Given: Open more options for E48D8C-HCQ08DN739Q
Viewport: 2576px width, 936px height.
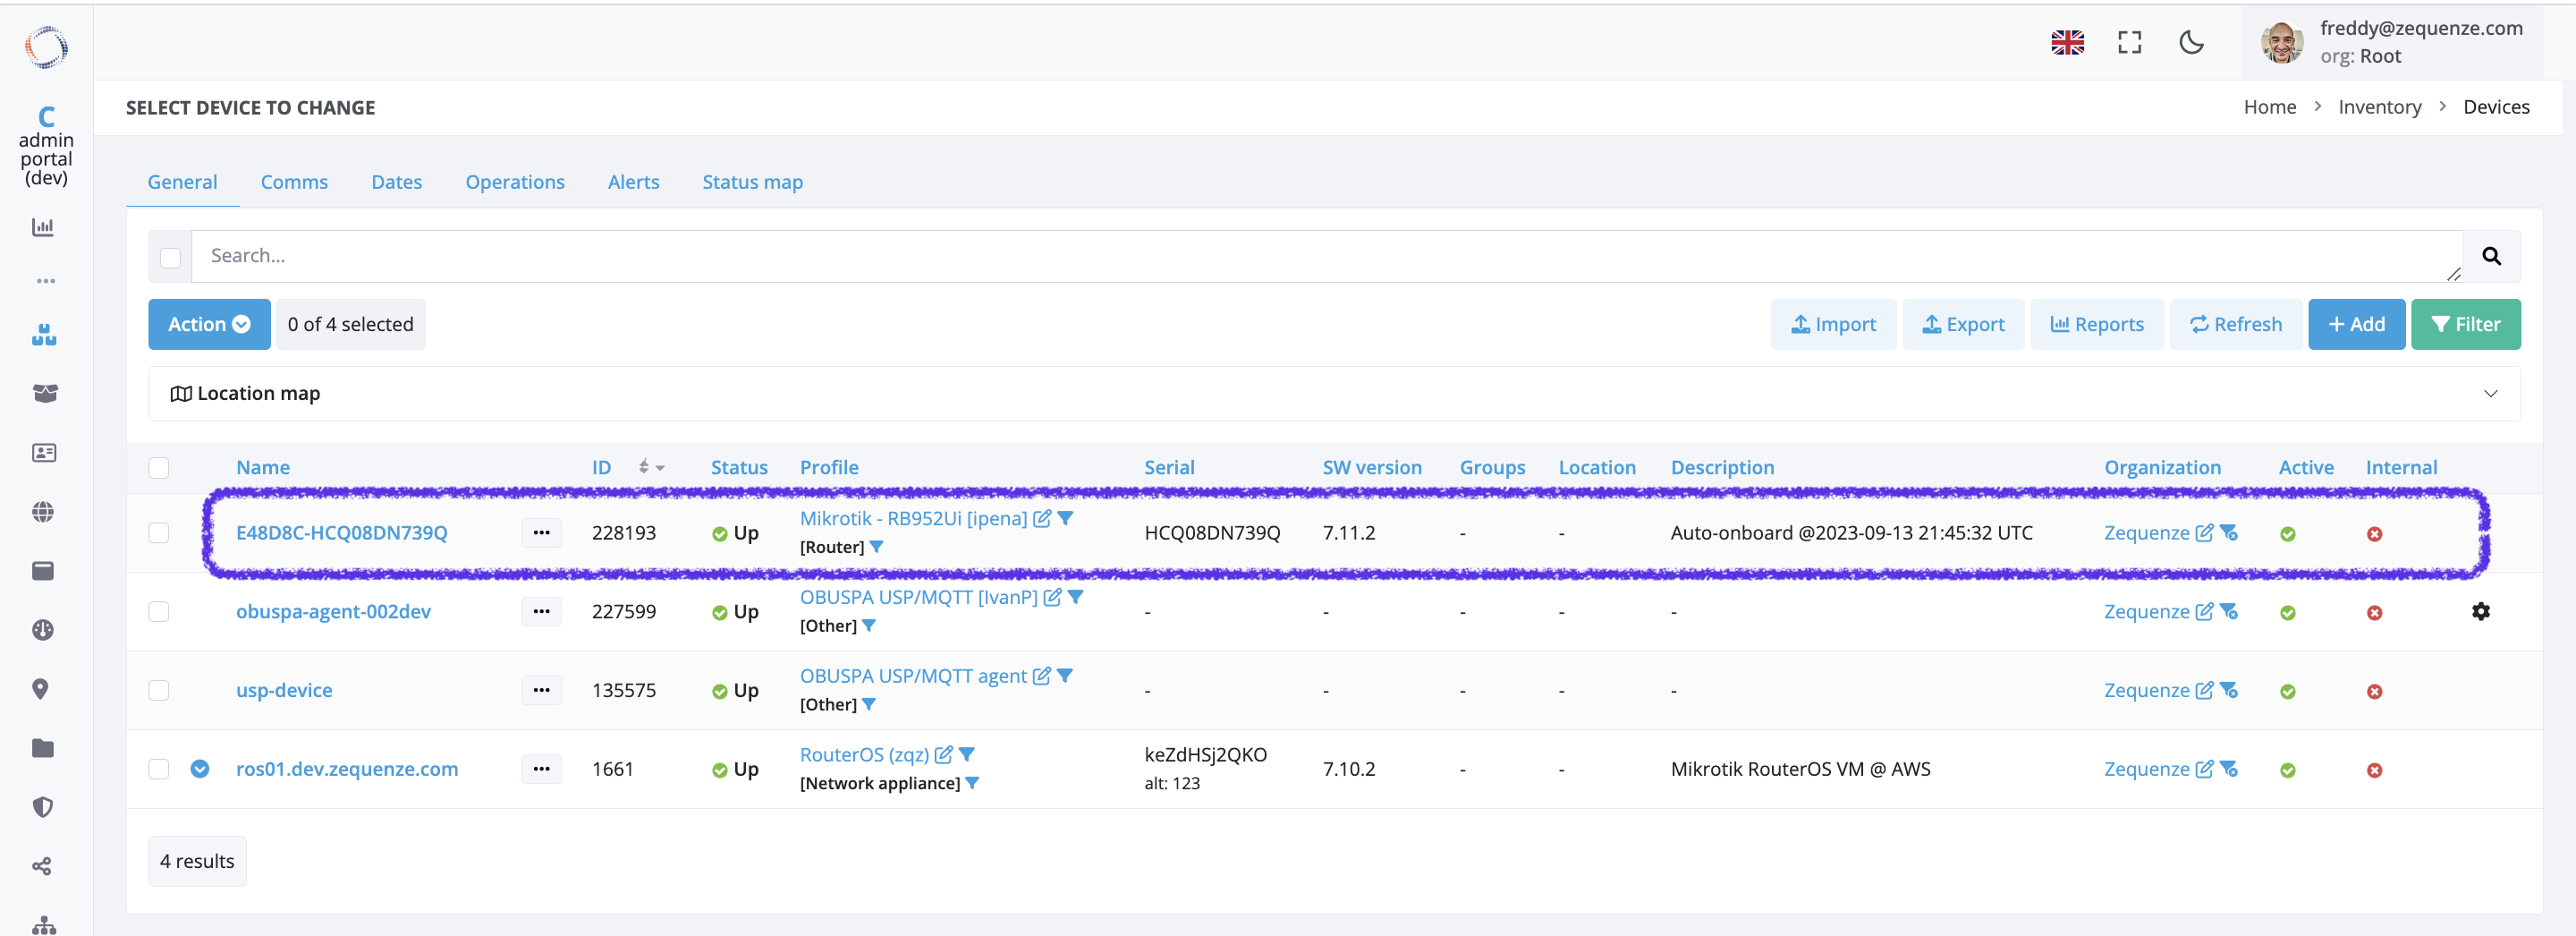Looking at the screenshot, I should [x=541, y=533].
